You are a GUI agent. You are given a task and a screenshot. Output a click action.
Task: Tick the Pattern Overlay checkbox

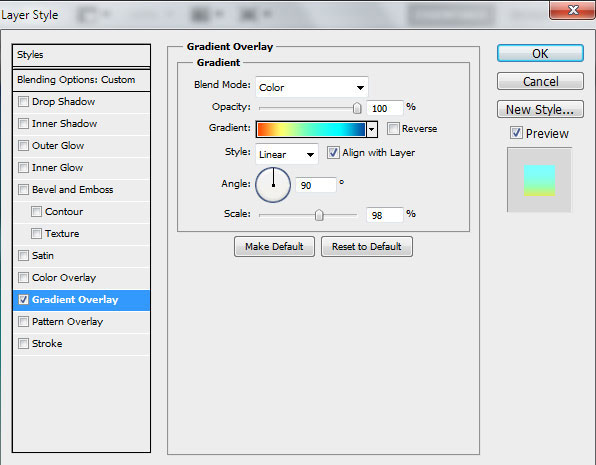(24, 322)
